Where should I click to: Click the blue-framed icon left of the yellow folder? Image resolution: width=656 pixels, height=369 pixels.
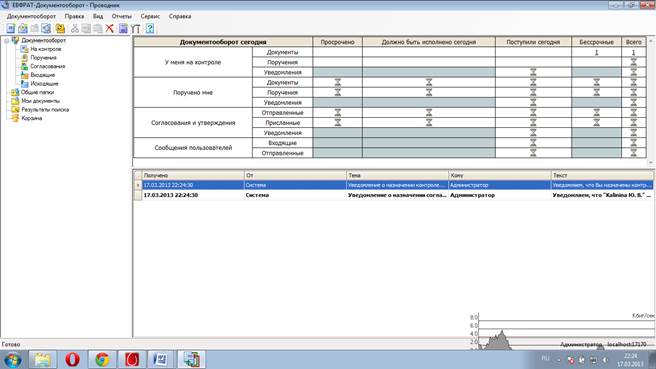pyautogui.click(x=46, y=28)
